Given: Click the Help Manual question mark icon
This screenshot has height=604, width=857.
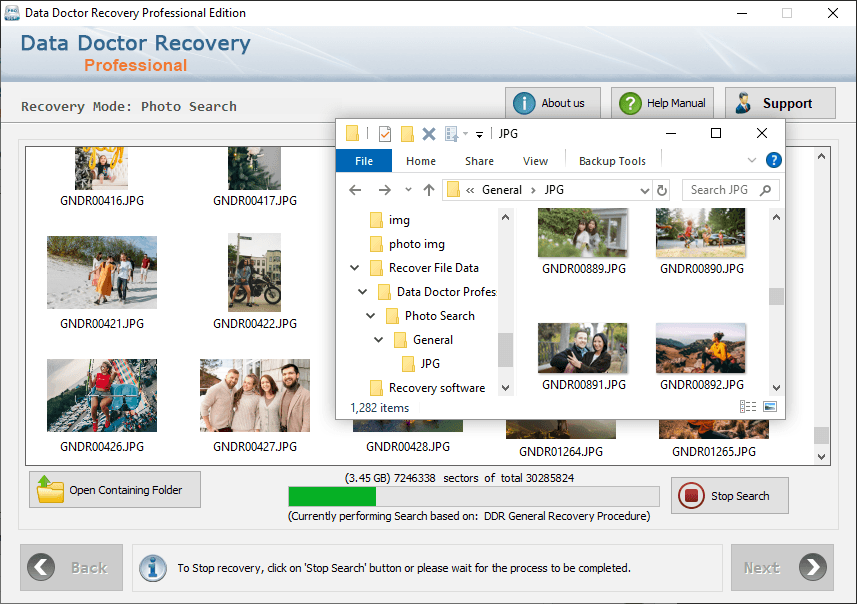Looking at the screenshot, I should (630, 103).
